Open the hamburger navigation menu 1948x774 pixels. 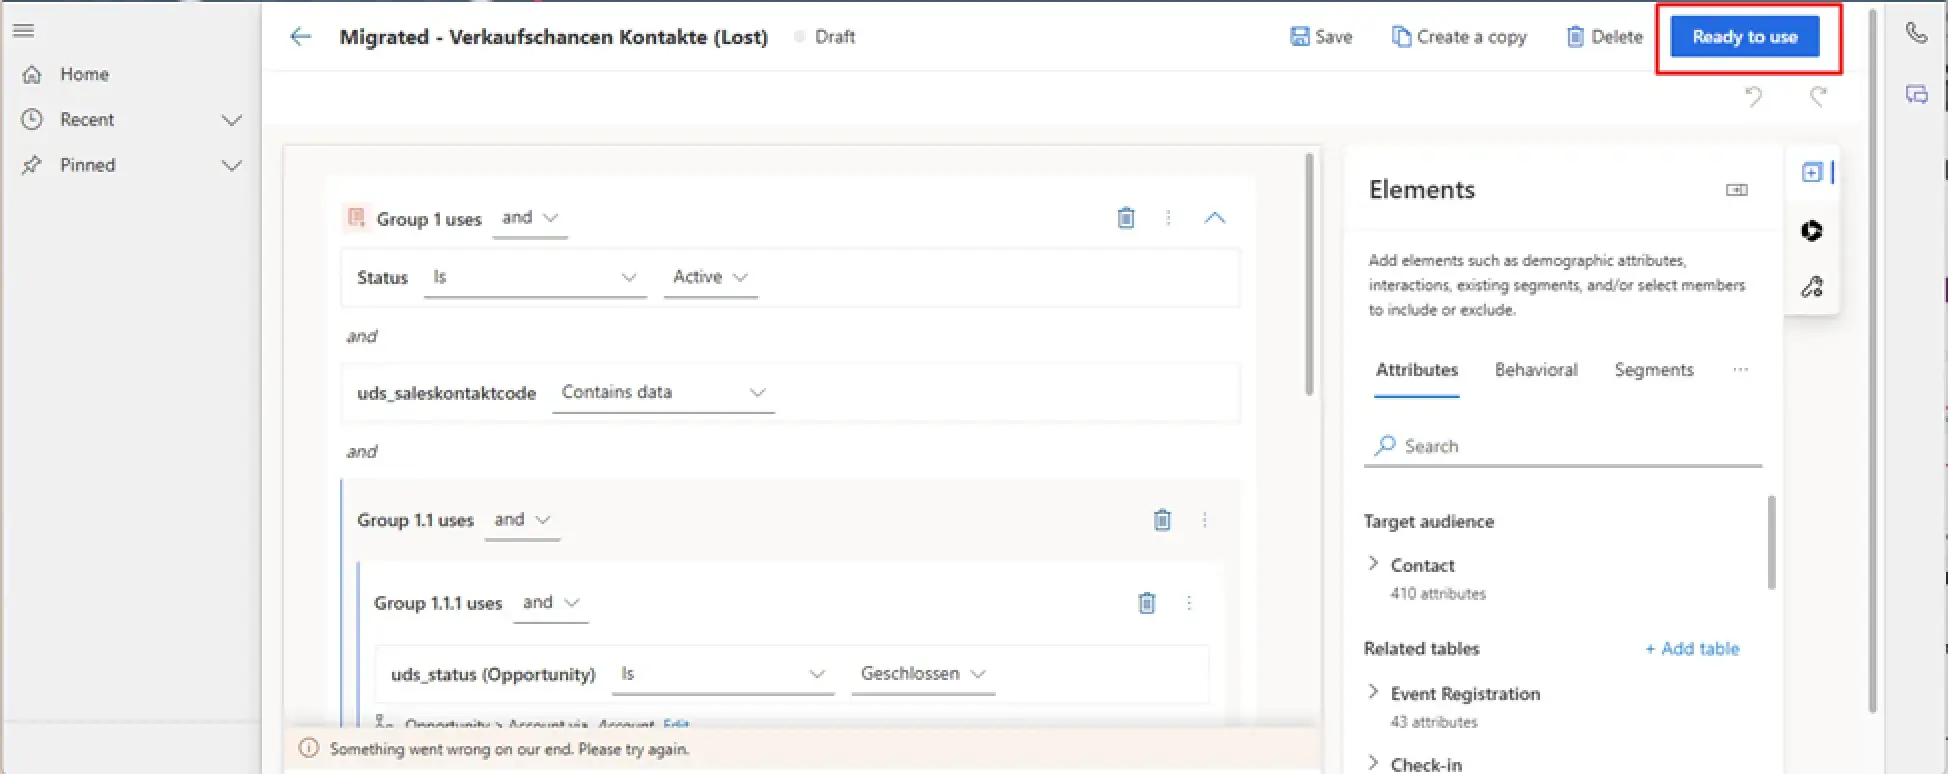tap(24, 31)
